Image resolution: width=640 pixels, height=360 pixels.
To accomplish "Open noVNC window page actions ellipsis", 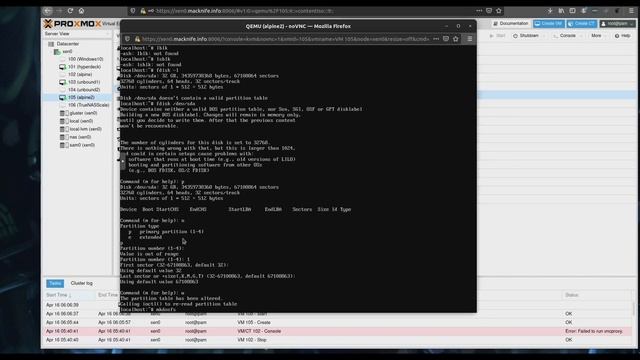I will tap(436, 39).
